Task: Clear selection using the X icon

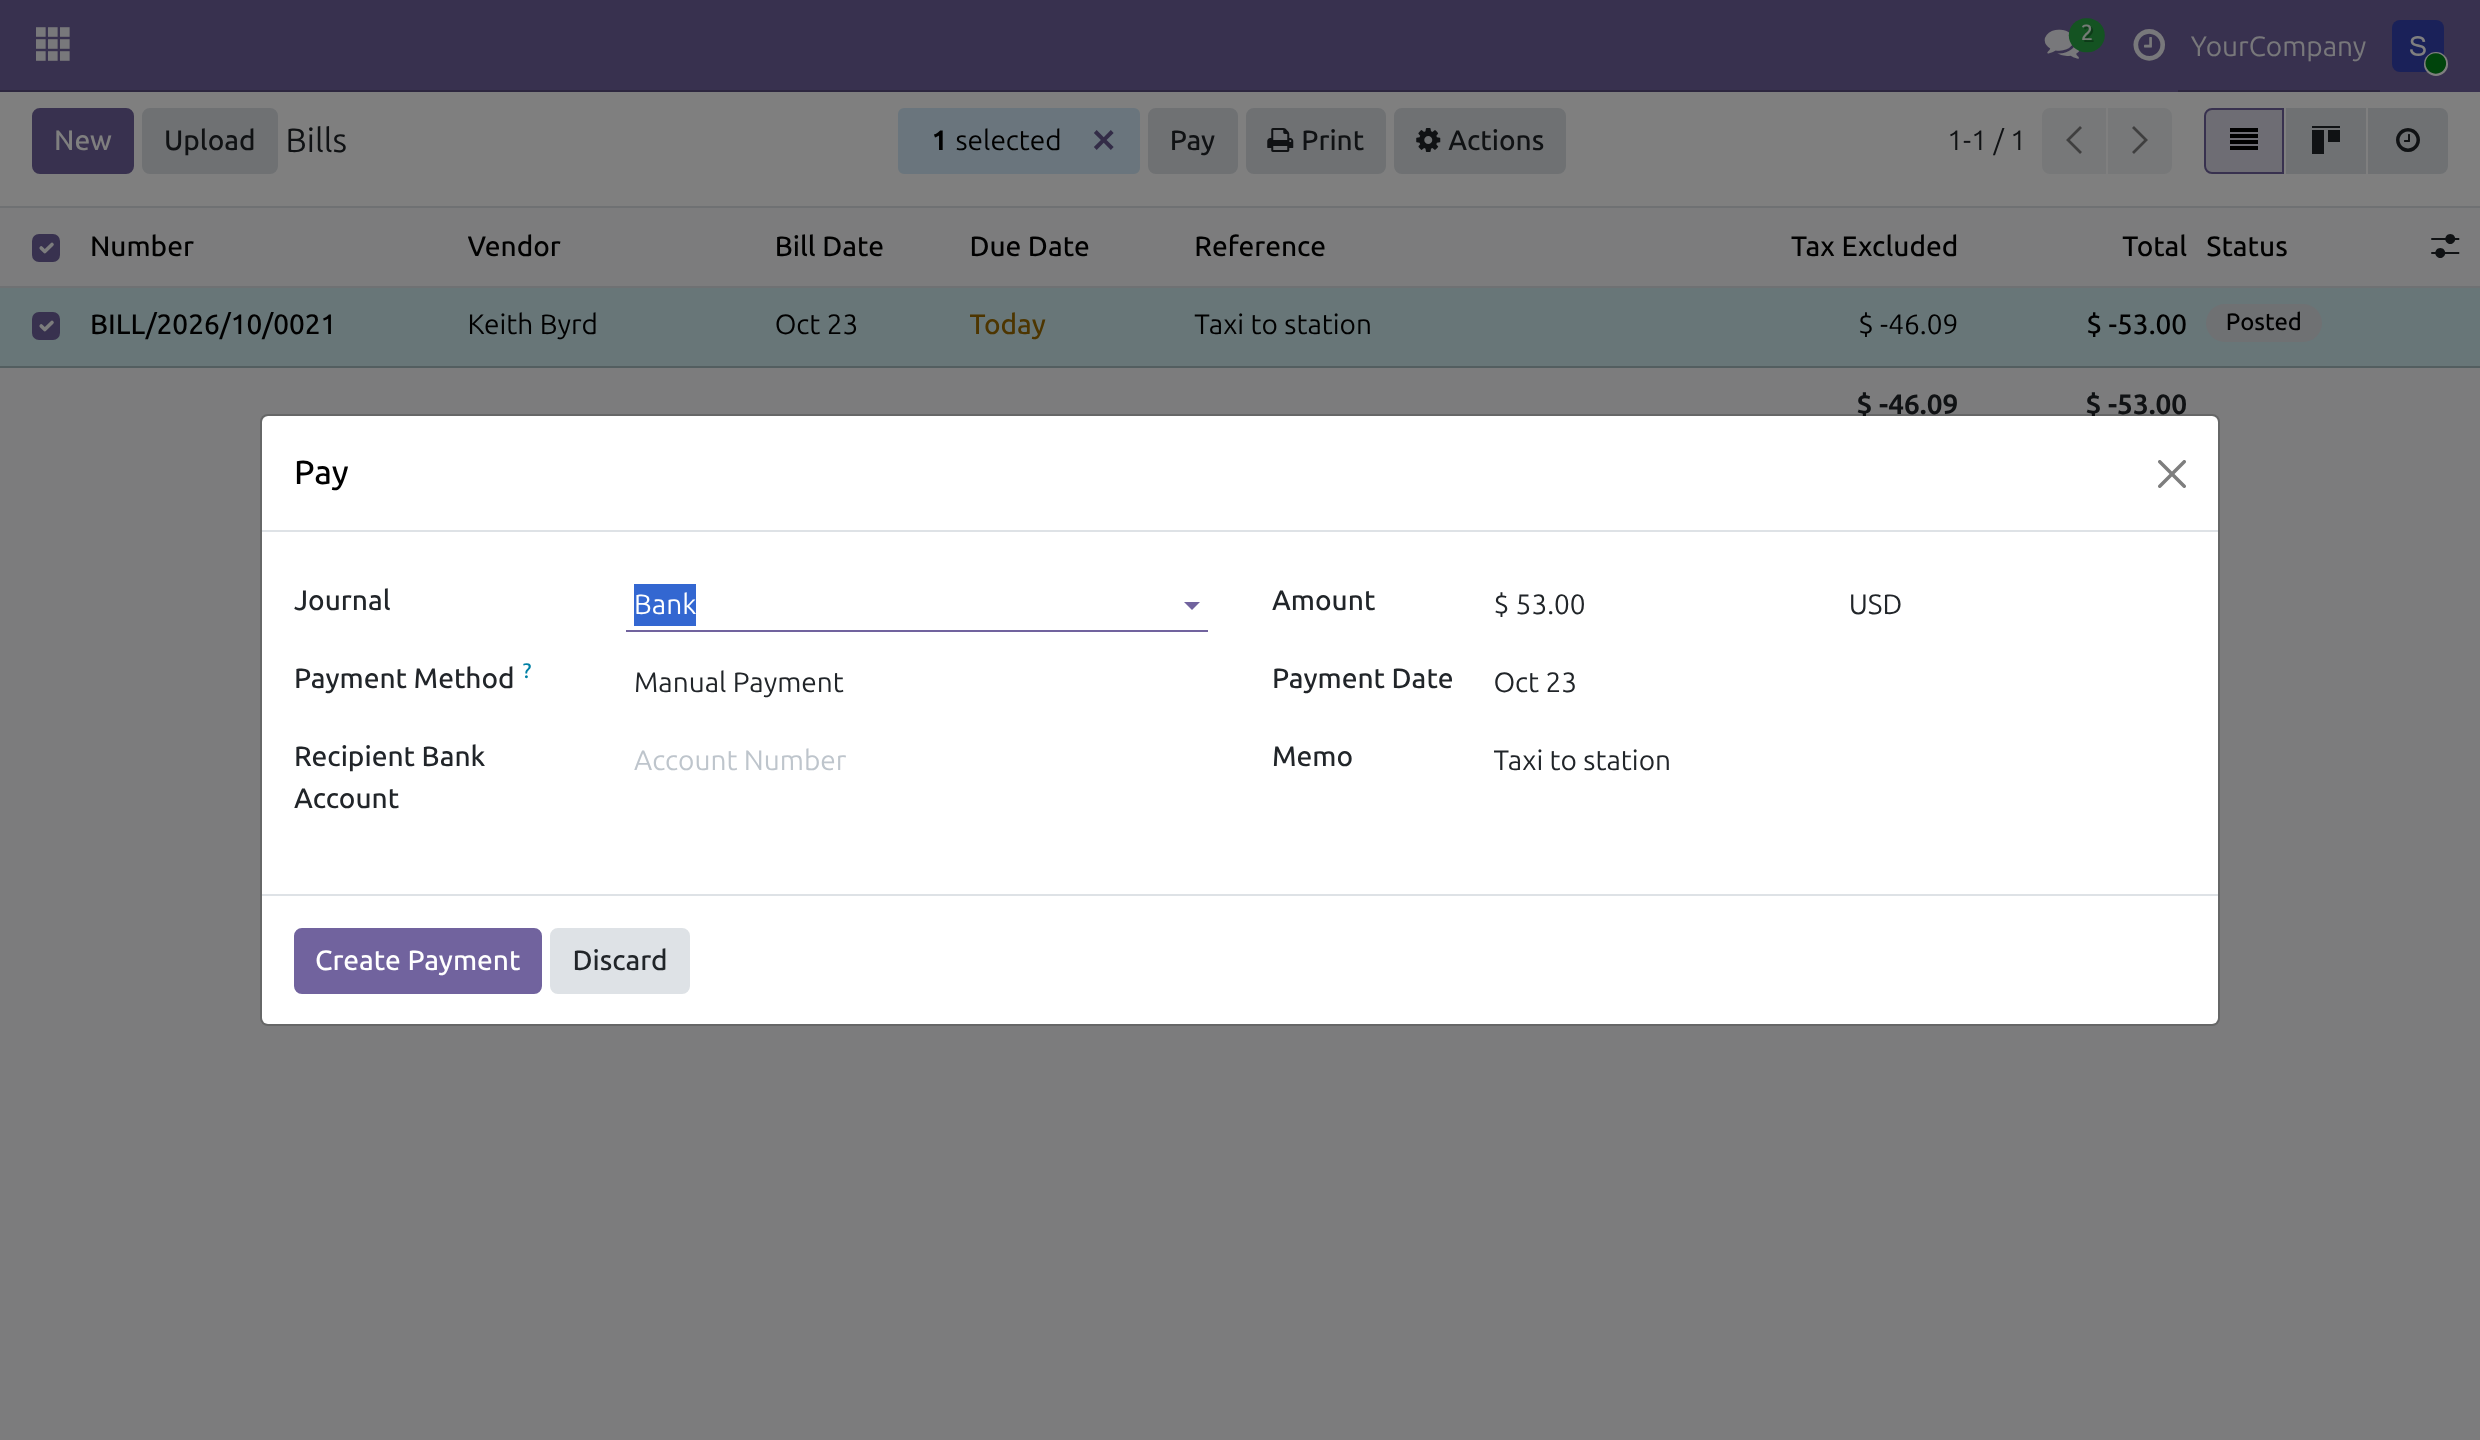Action: 1103,140
